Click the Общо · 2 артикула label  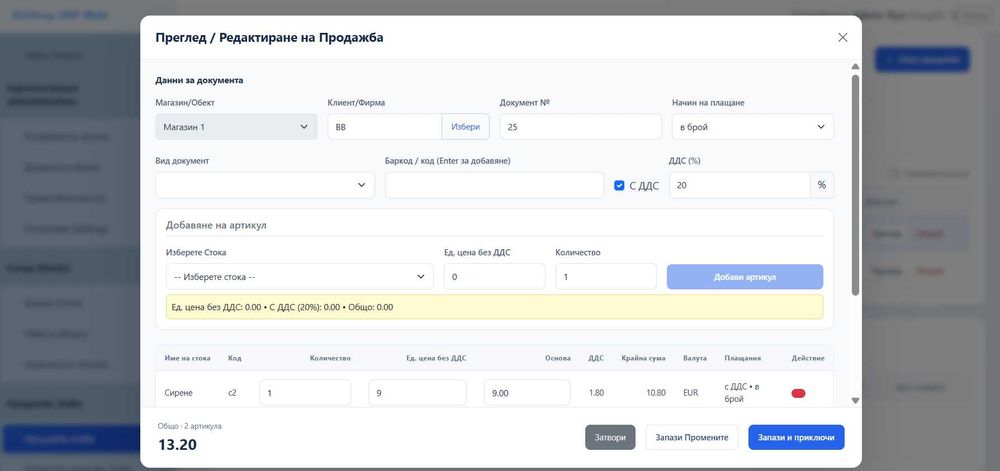pos(189,426)
